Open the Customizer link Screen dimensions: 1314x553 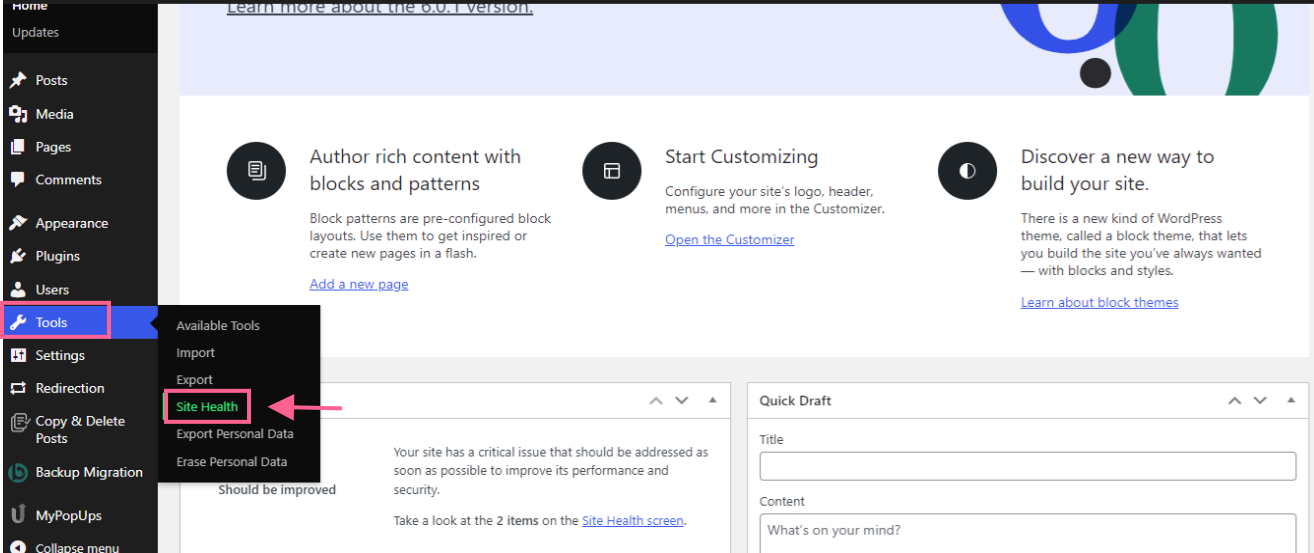[729, 240]
